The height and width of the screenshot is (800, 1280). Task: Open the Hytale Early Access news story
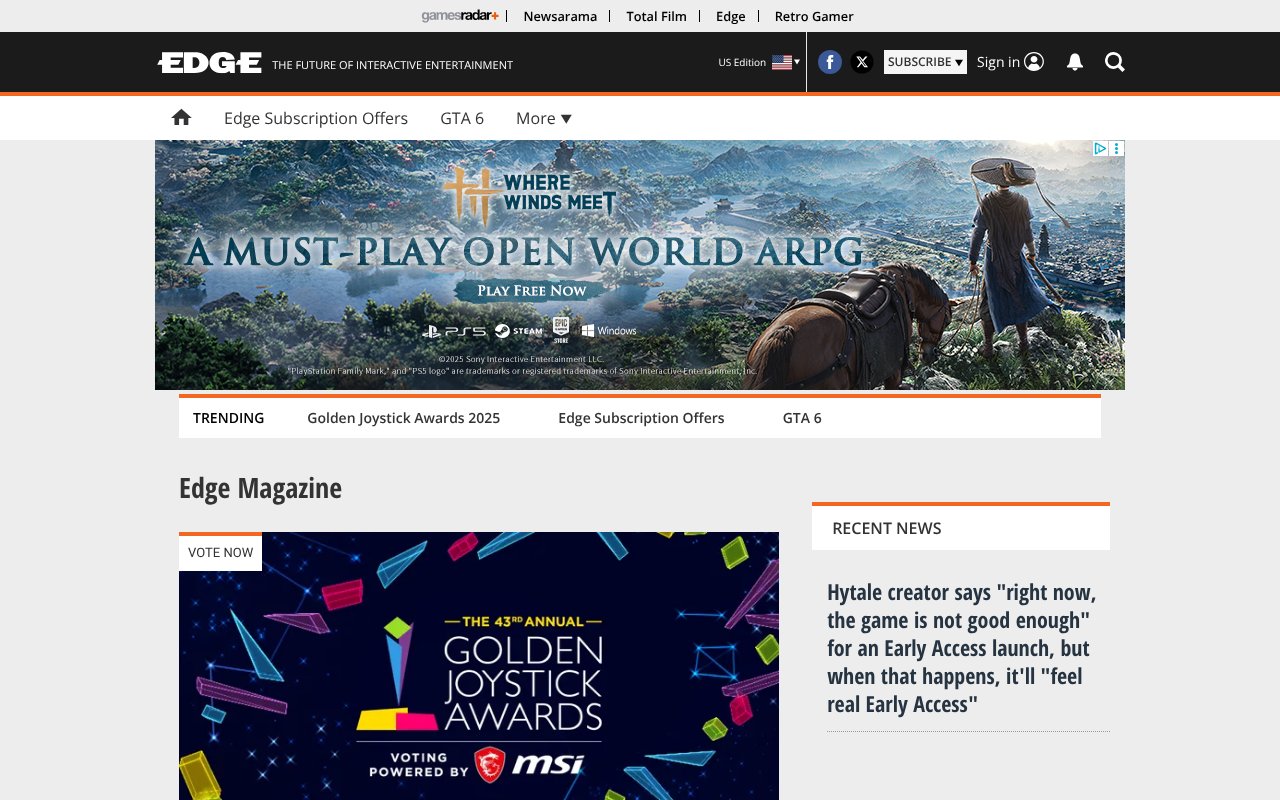point(961,648)
